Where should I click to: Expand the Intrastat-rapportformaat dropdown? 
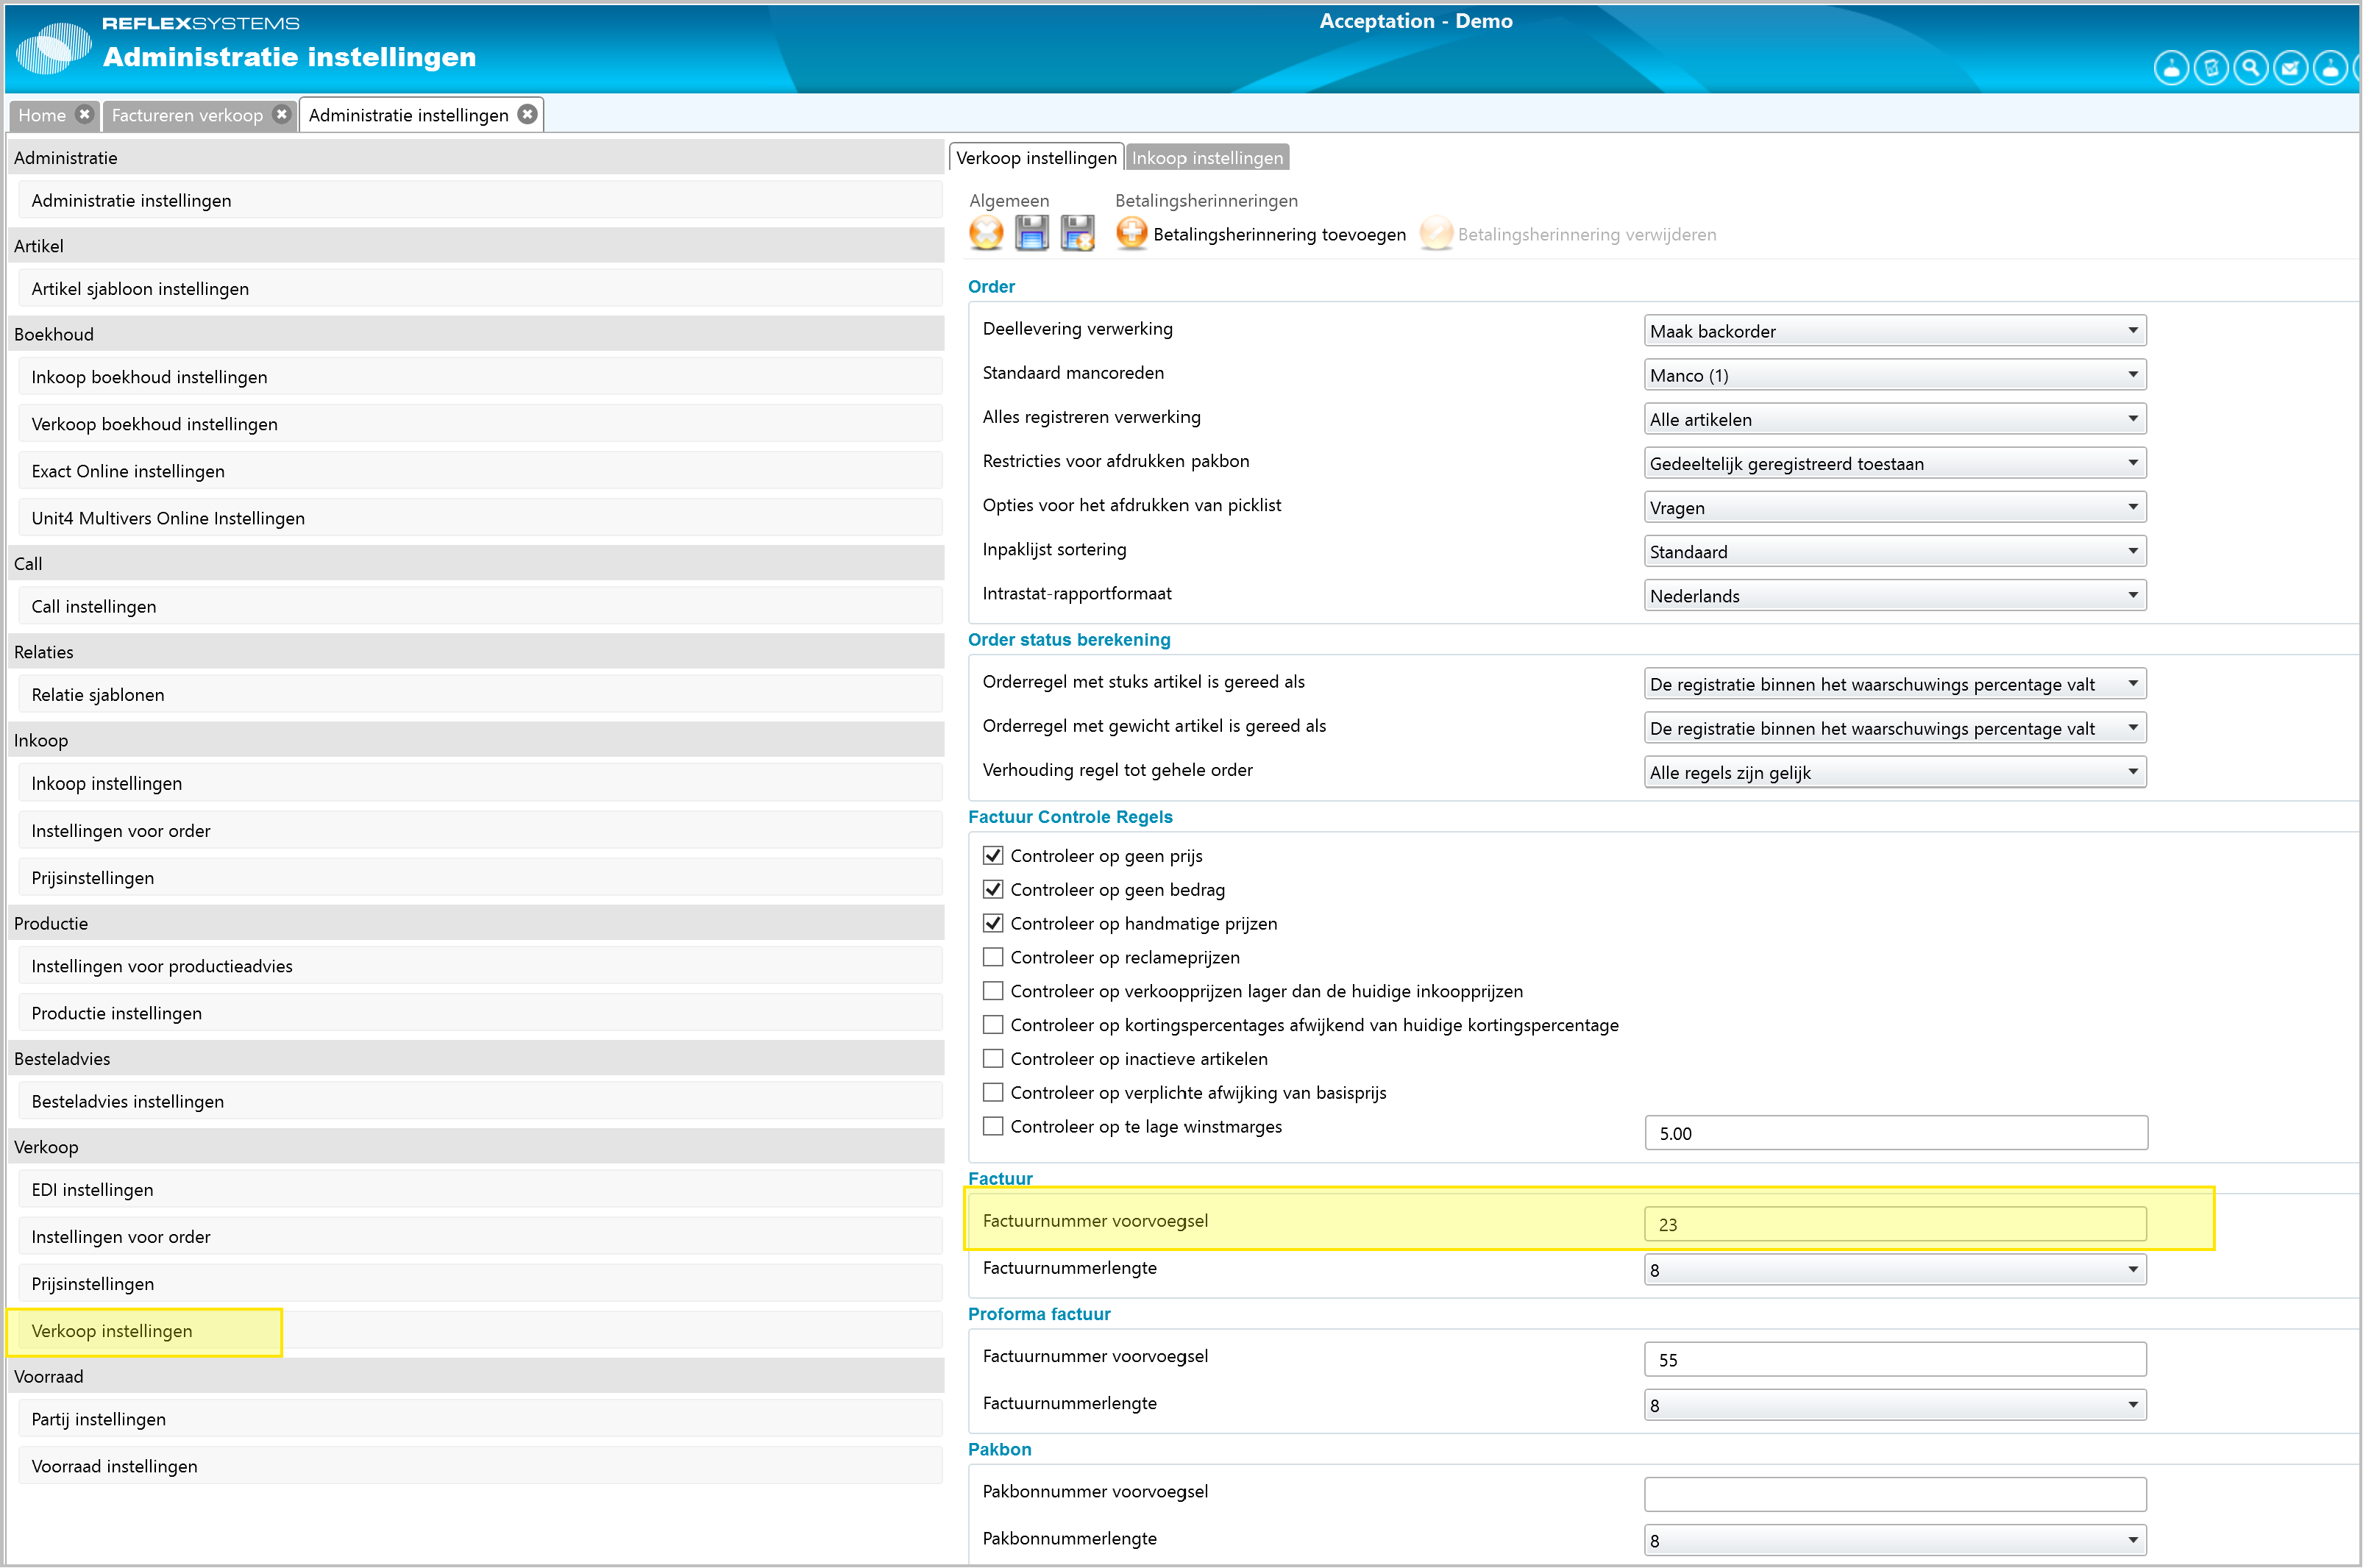point(1894,595)
